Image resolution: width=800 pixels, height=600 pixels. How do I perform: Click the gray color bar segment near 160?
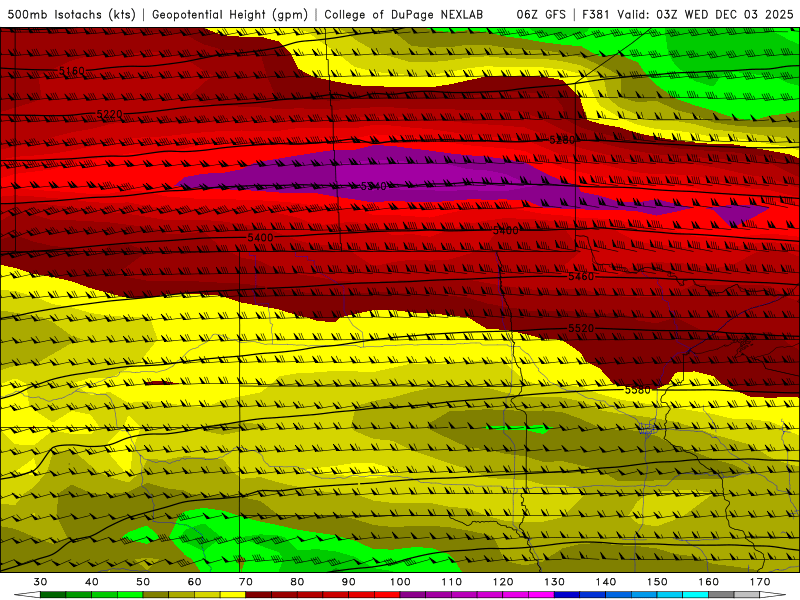click(721, 595)
